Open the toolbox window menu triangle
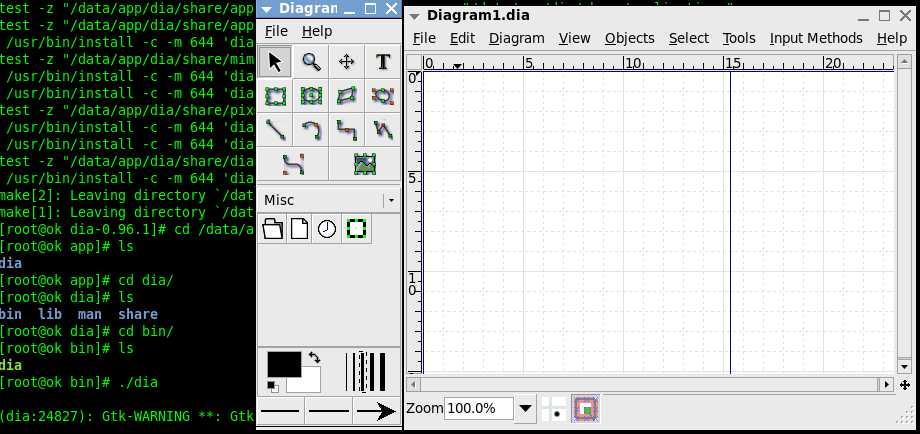This screenshot has height=434, width=920. 266,9
